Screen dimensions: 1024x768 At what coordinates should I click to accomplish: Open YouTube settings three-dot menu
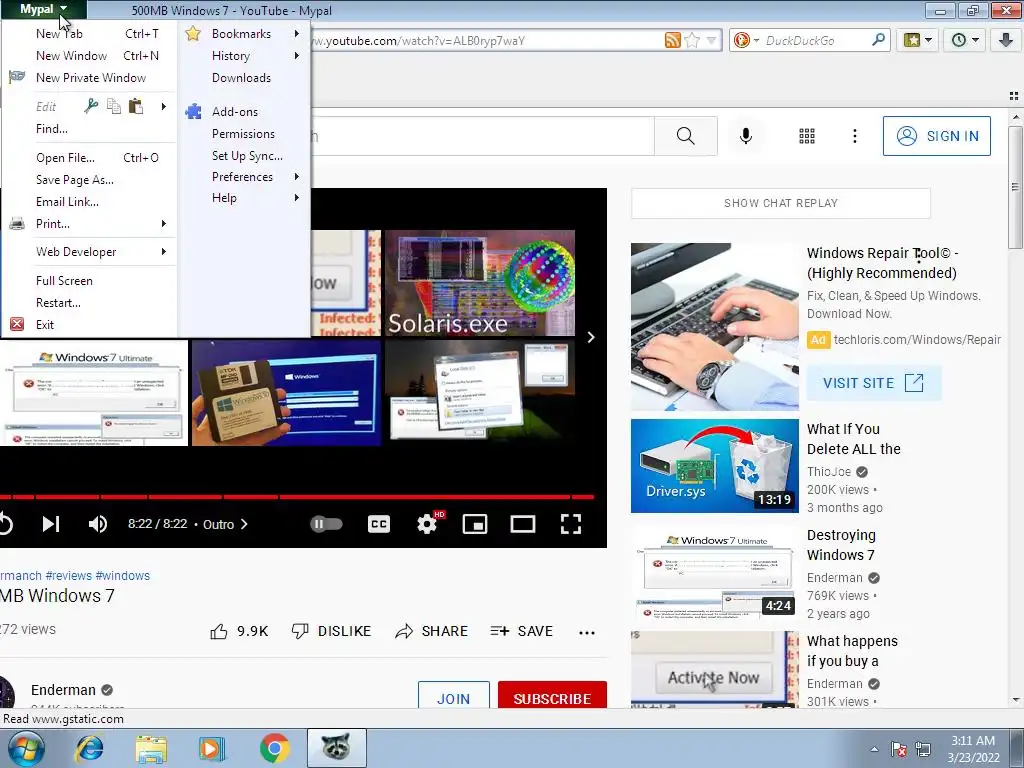[x=855, y=136]
